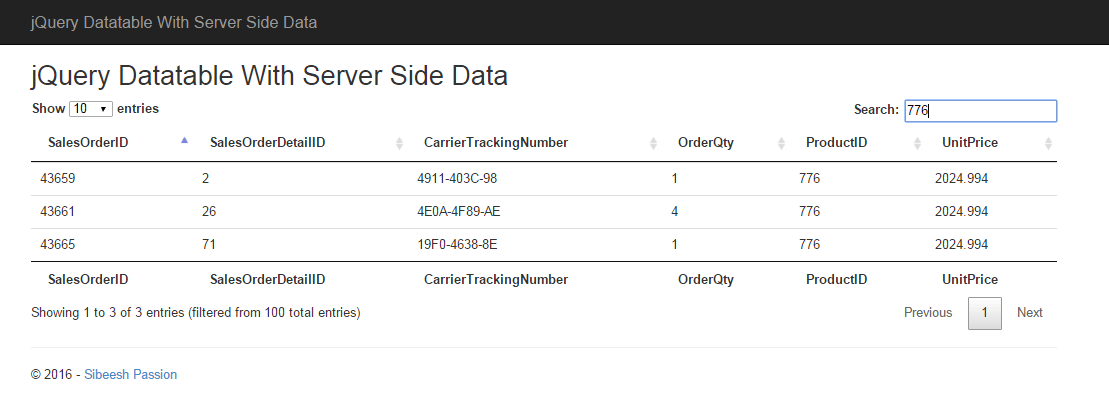
Task: Click OrderQty column sort arrows
Action: point(781,144)
